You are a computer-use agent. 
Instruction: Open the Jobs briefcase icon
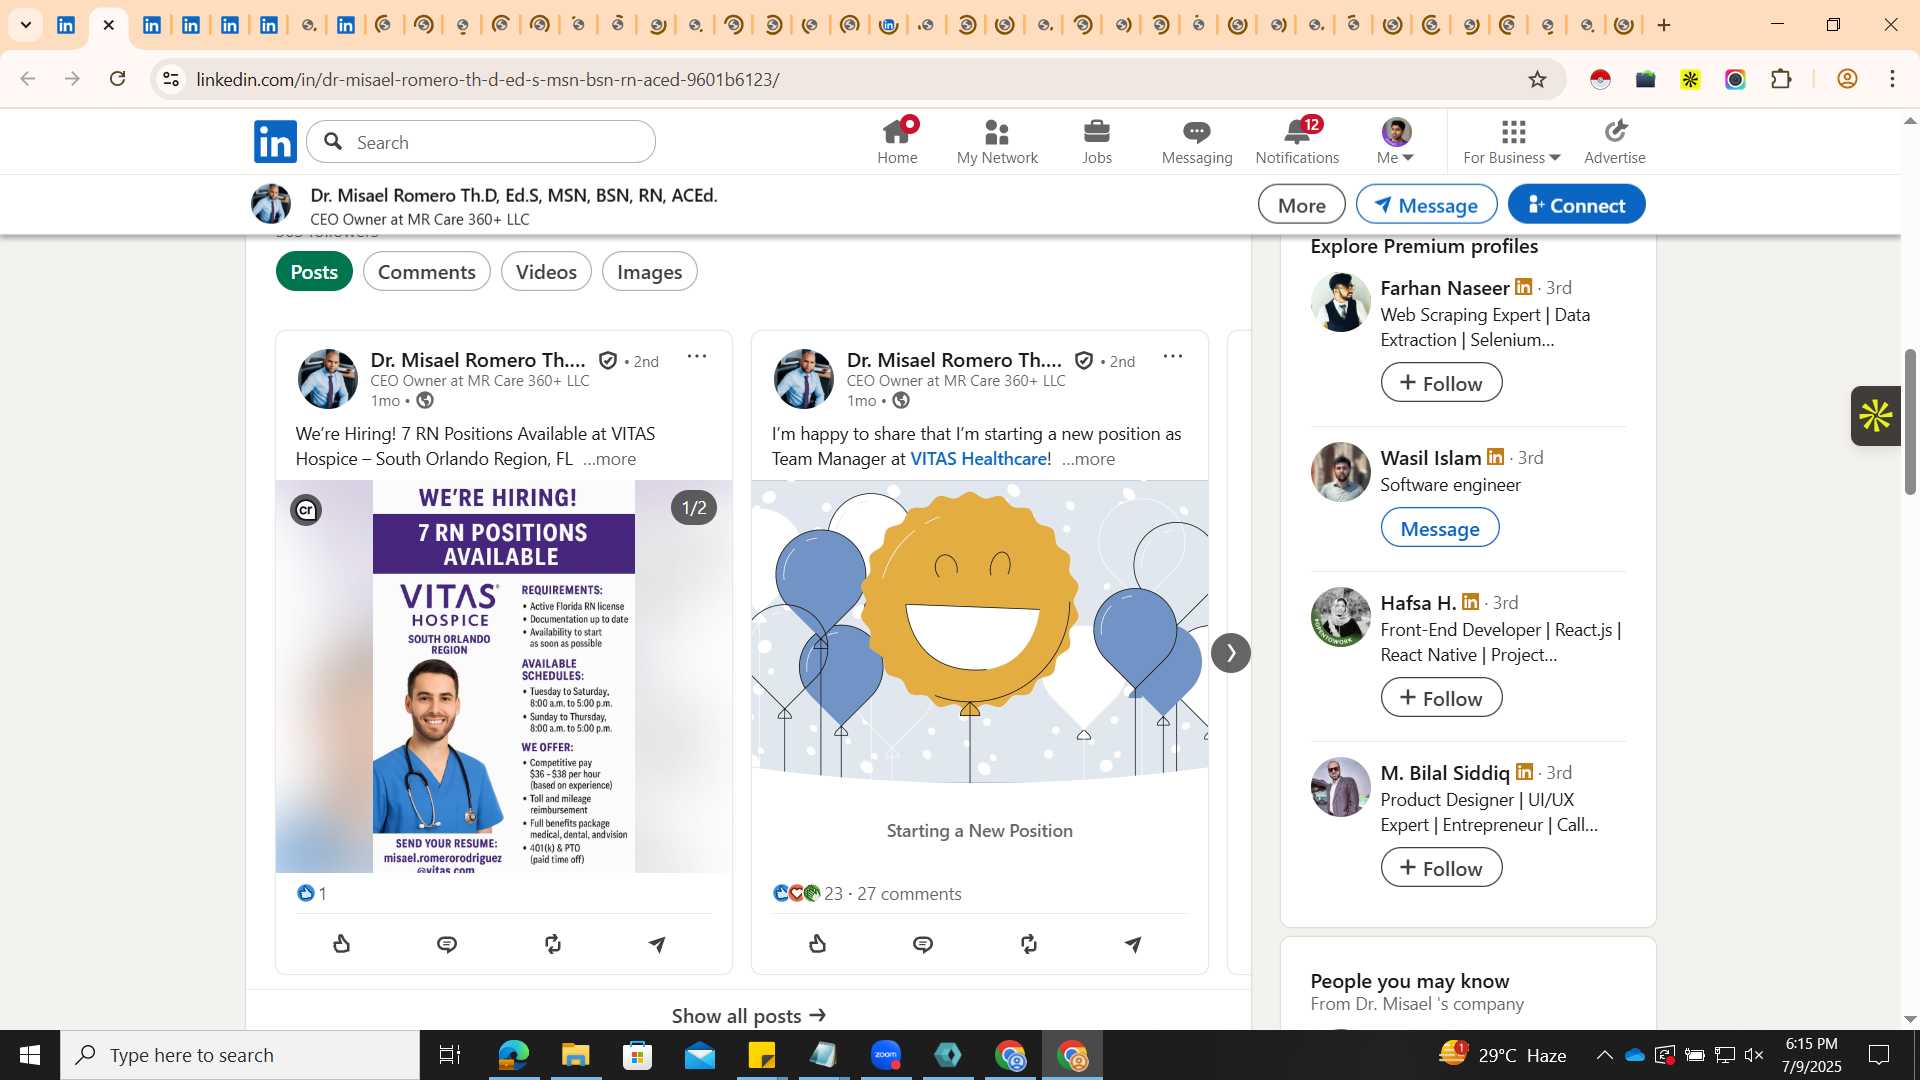coord(1097,141)
